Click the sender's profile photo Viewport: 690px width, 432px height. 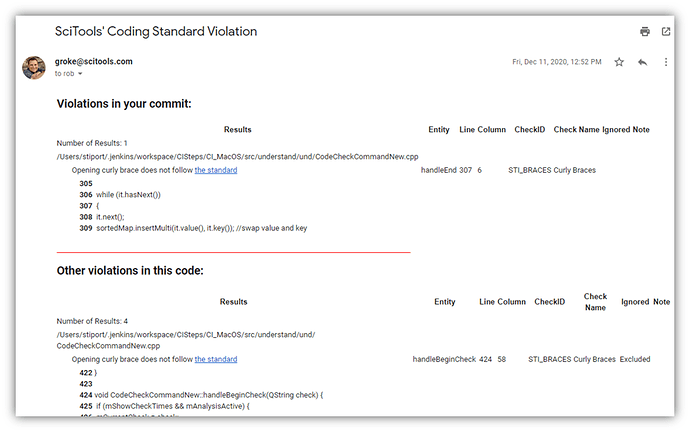[x=34, y=67]
